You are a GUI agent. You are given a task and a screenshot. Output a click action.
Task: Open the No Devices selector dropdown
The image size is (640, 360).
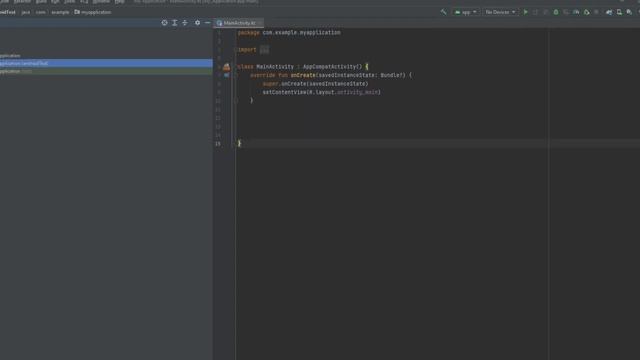500,12
